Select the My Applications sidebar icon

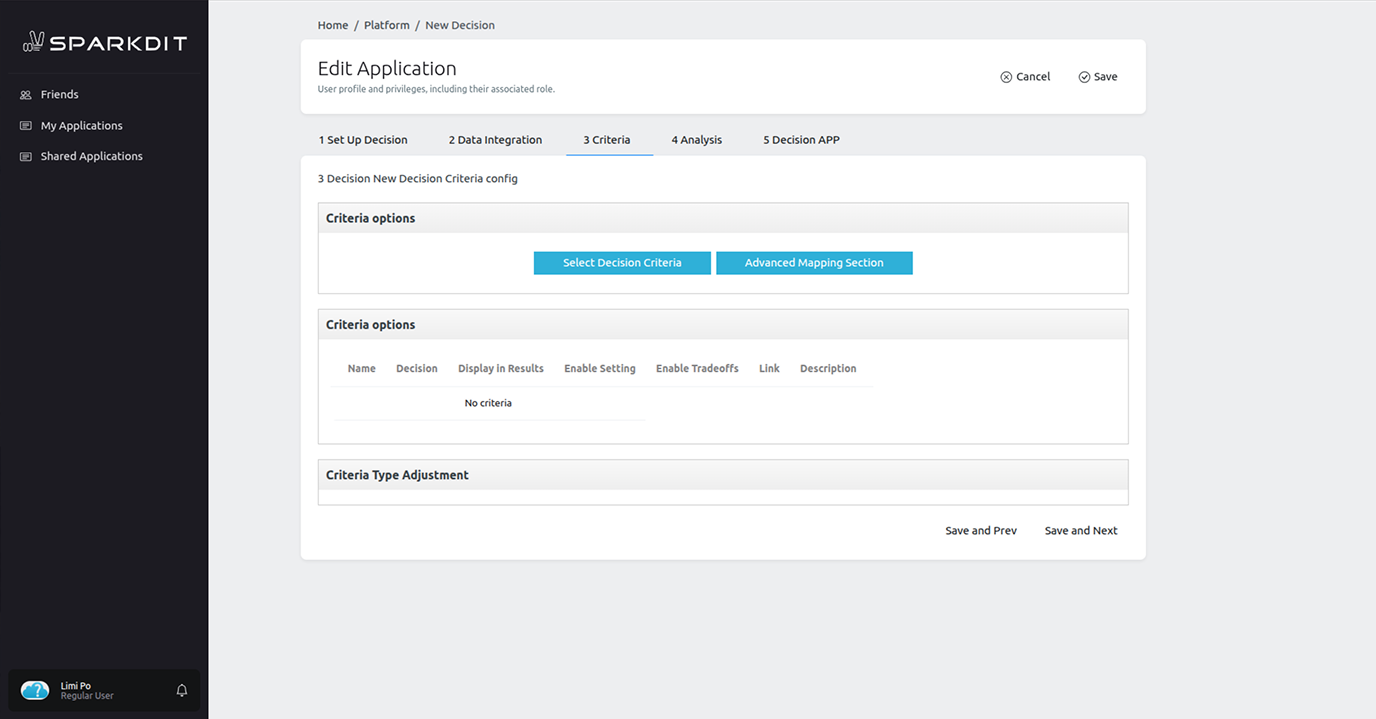coord(24,125)
